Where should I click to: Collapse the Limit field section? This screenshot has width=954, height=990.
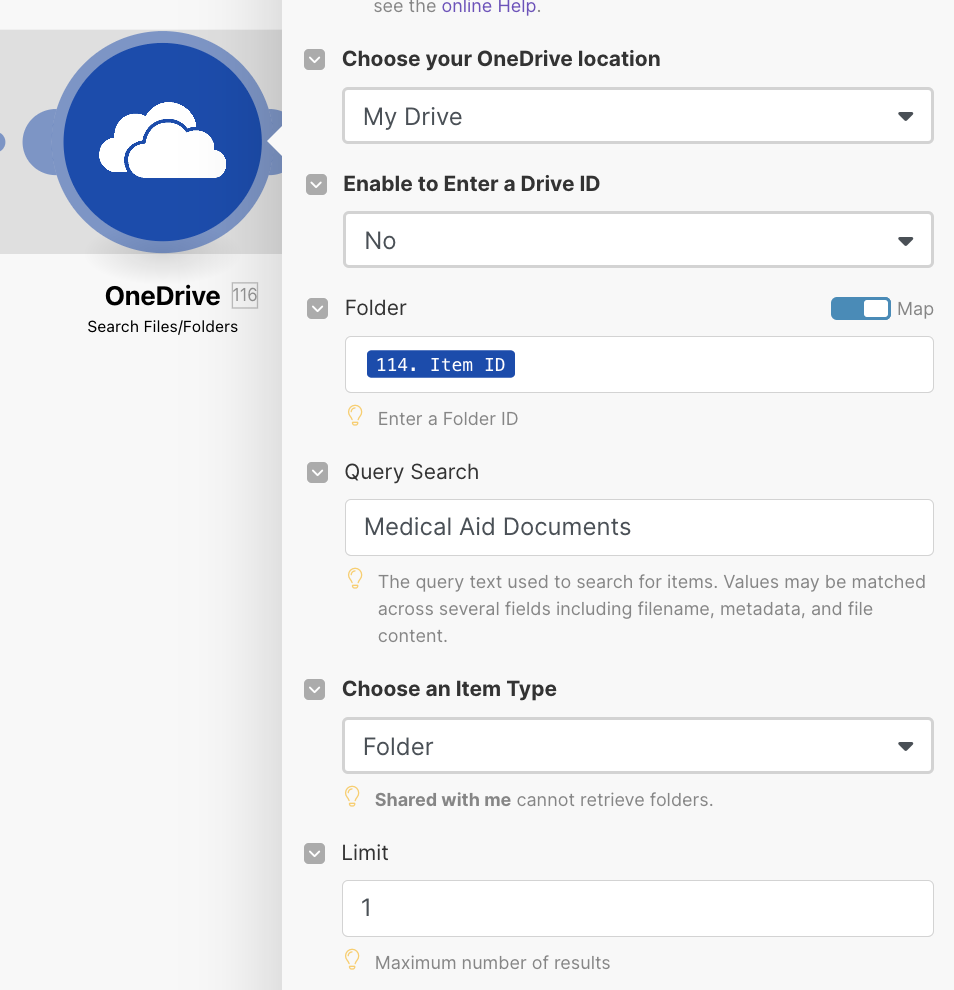(315, 853)
